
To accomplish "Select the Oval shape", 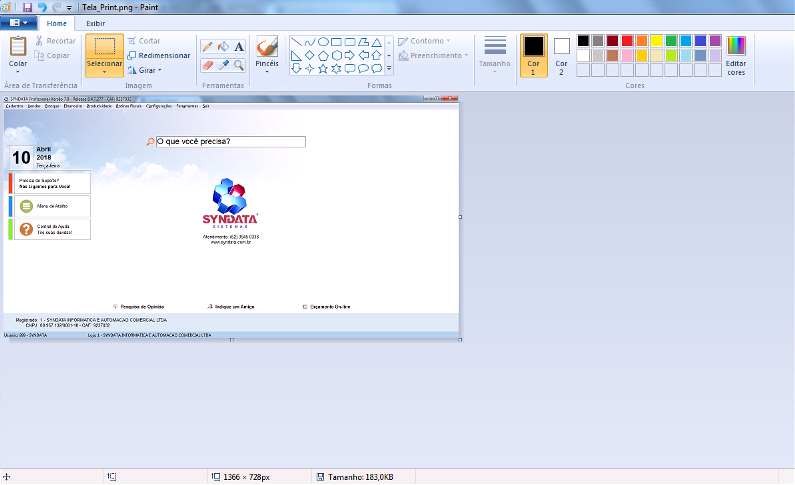I will click(x=323, y=42).
